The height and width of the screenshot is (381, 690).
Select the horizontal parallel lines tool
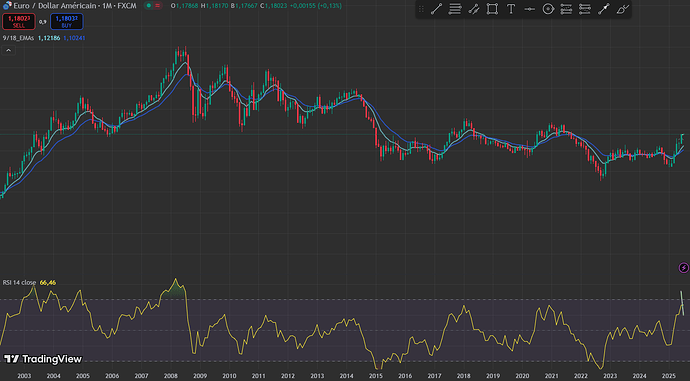pyautogui.click(x=455, y=9)
